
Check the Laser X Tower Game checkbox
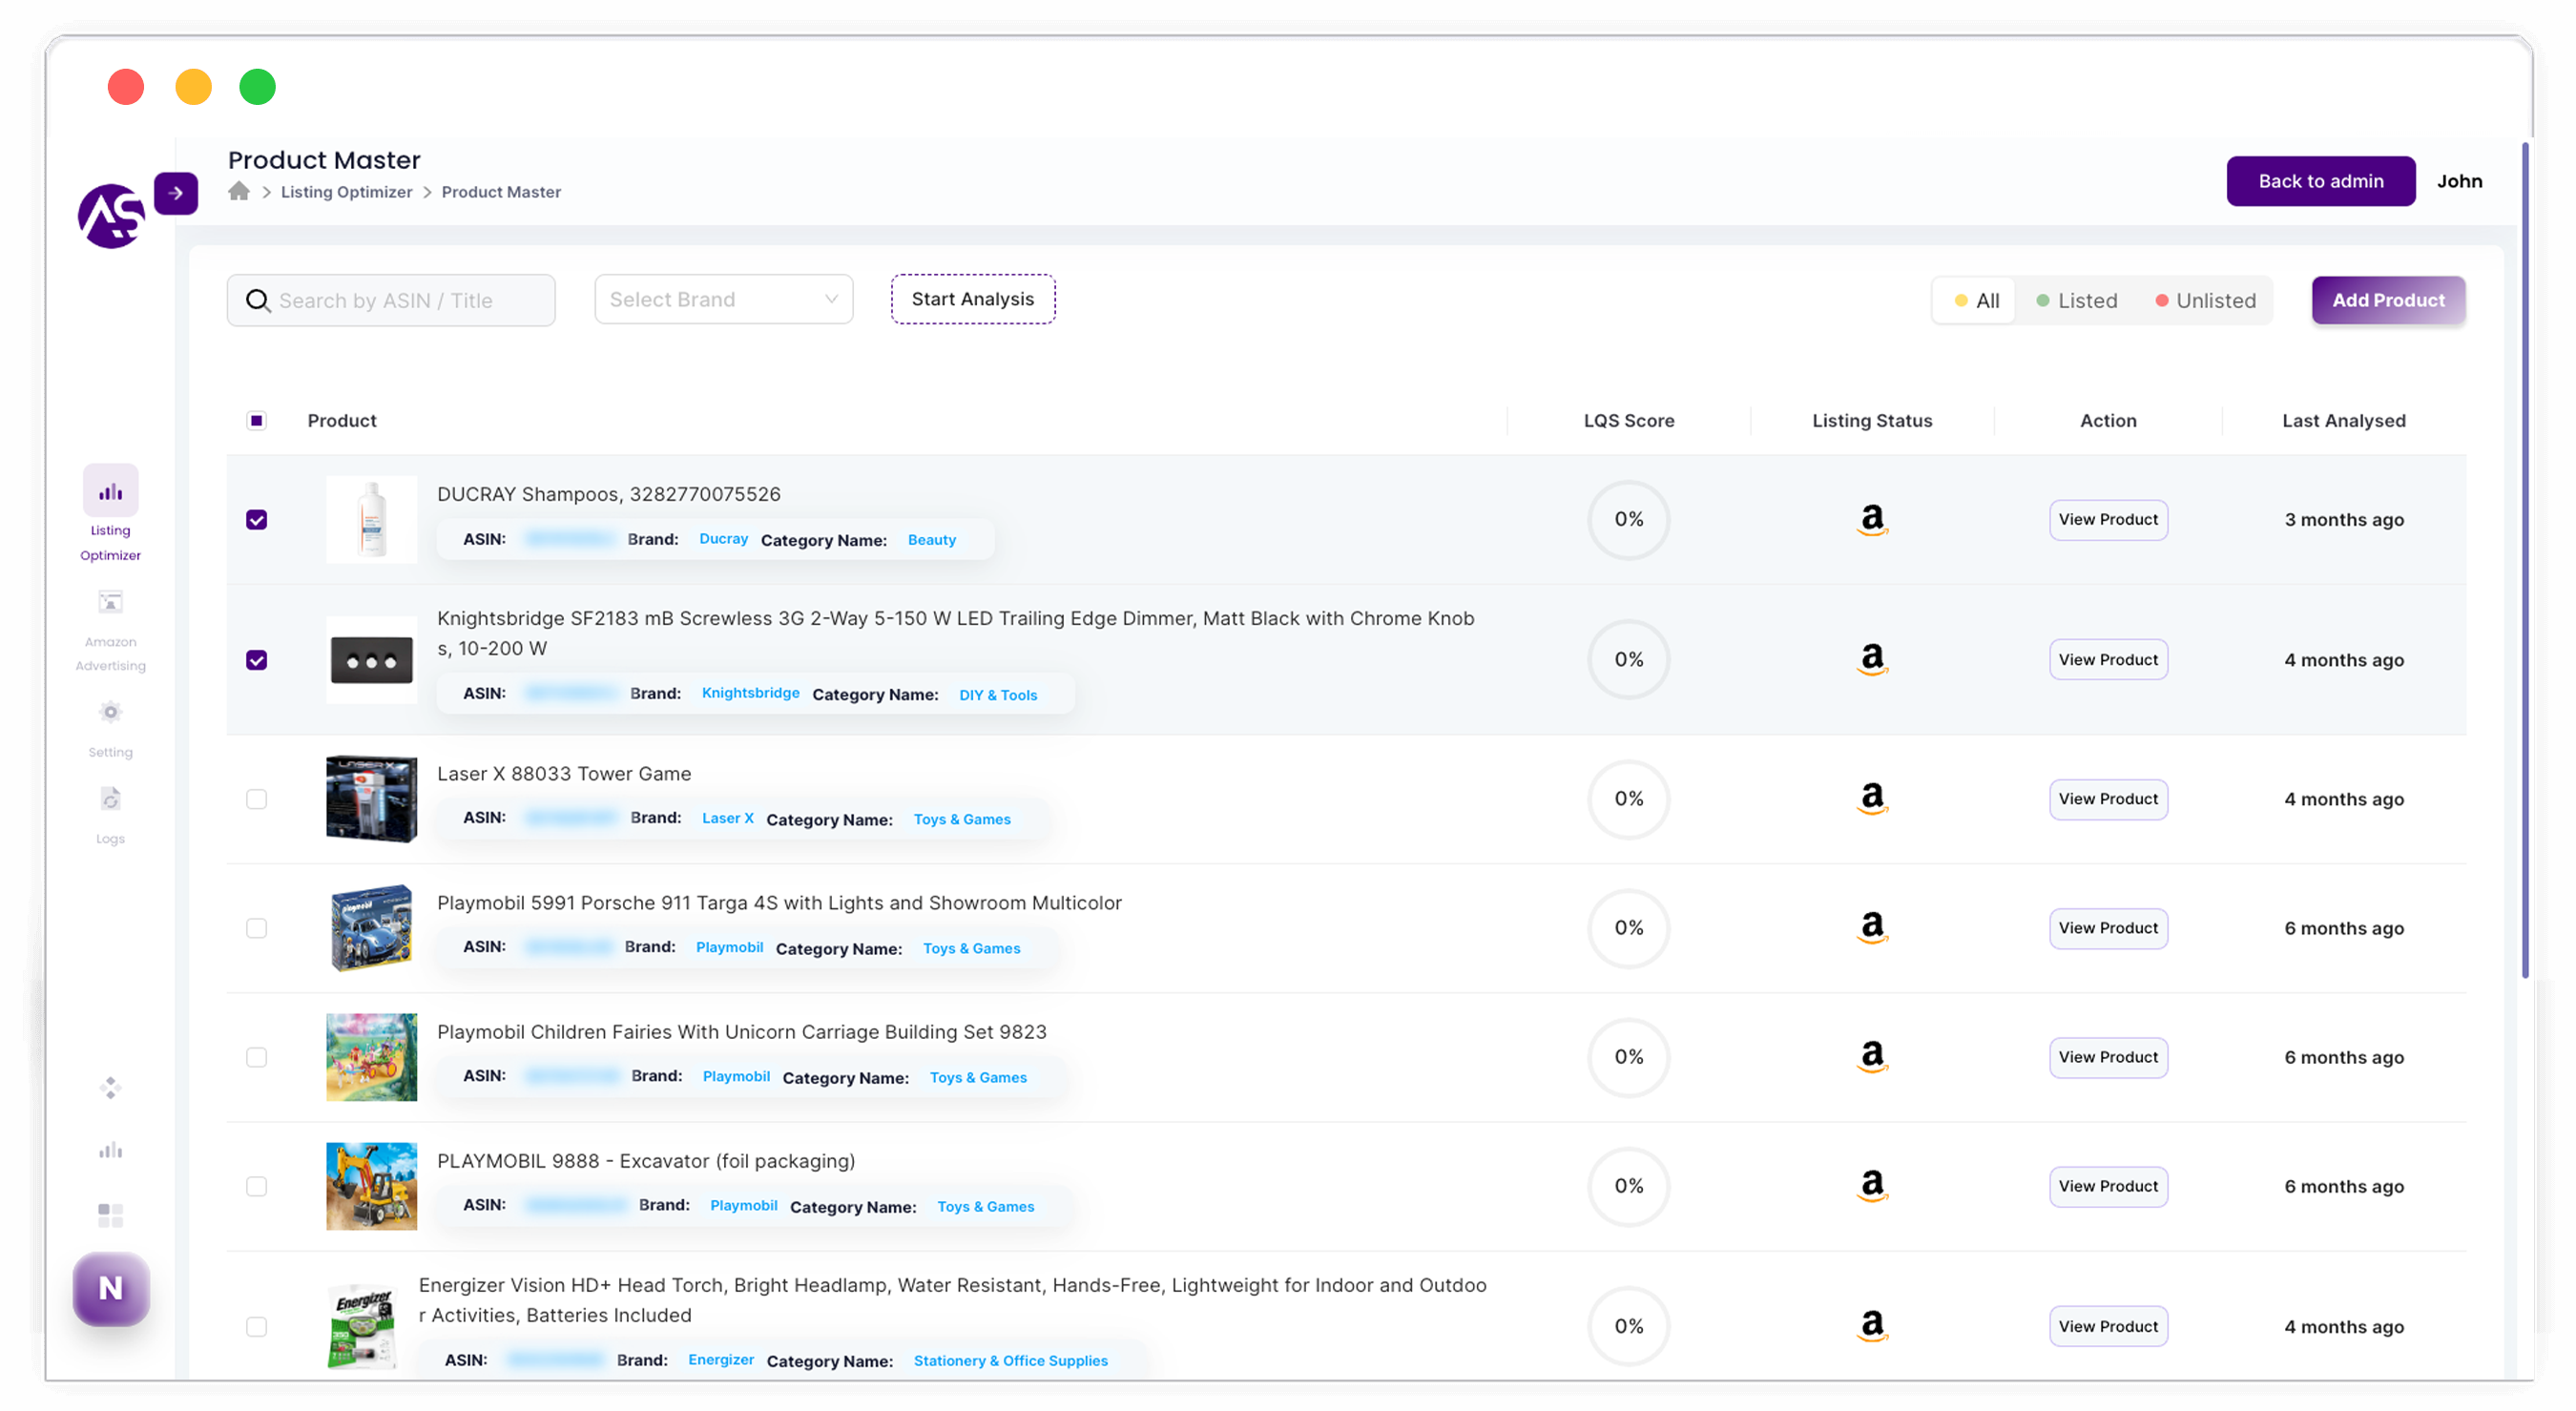pos(257,799)
